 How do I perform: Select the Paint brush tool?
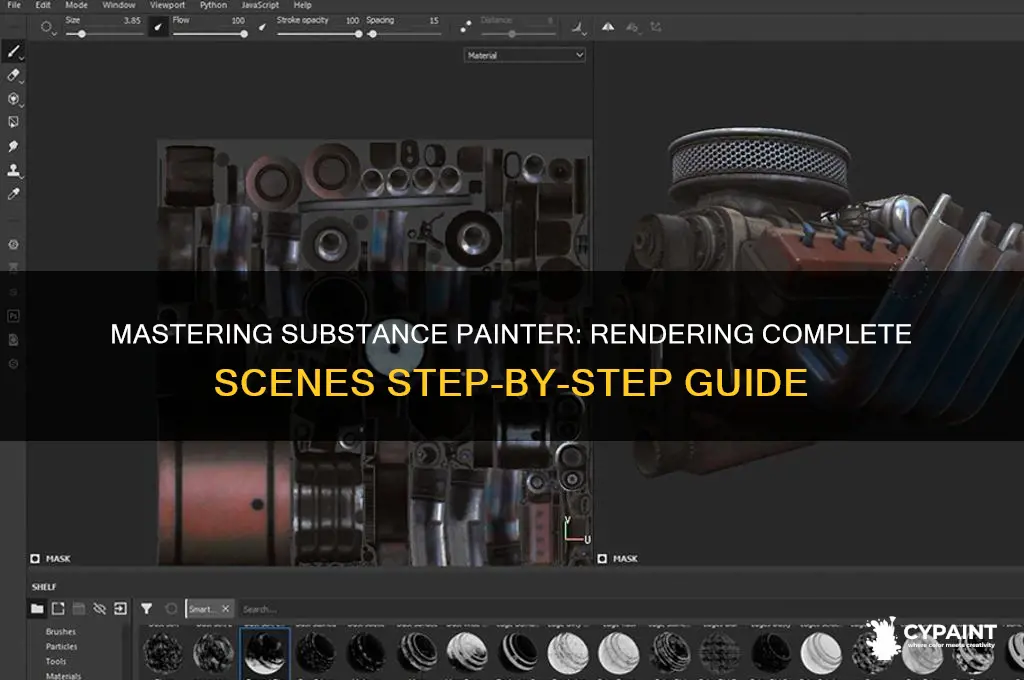(13, 51)
